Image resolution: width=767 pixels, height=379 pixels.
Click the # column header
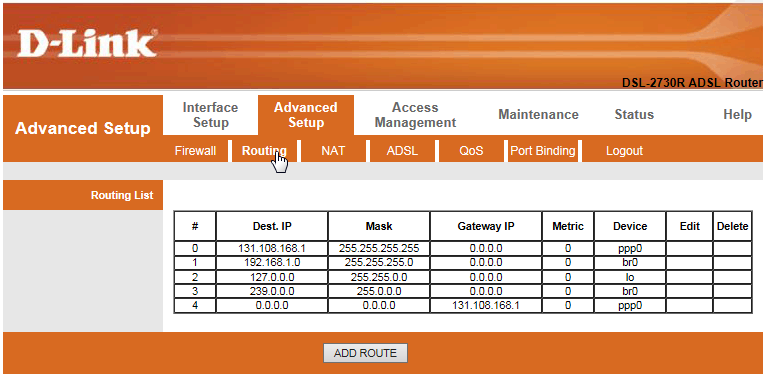[x=195, y=226]
